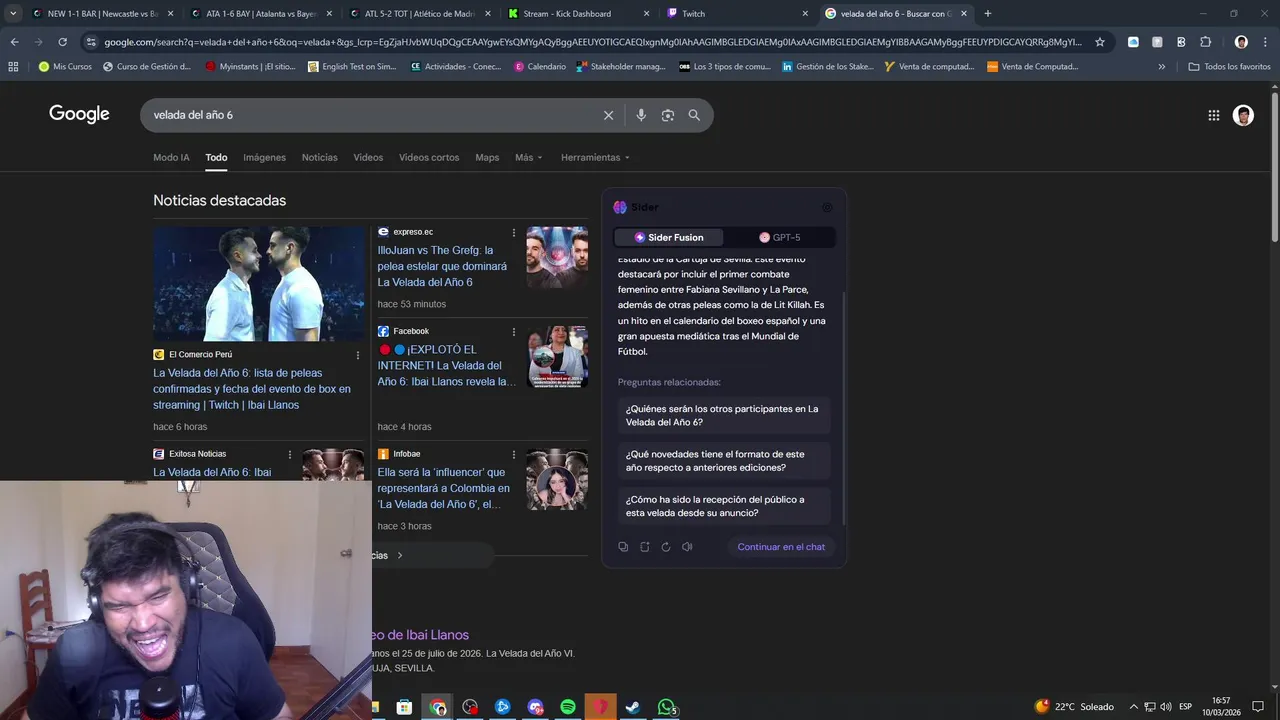The height and width of the screenshot is (720, 1280).
Task: Click the velada del año 6 search field
Action: point(370,115)
